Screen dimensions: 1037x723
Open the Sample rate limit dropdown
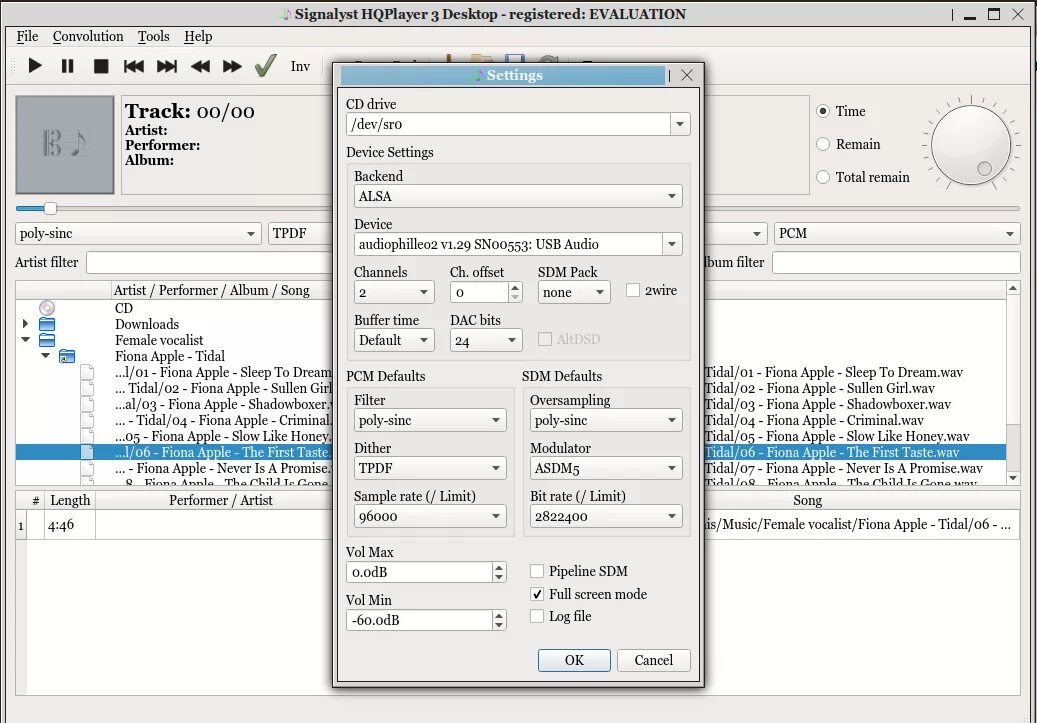tap(430, 517)
